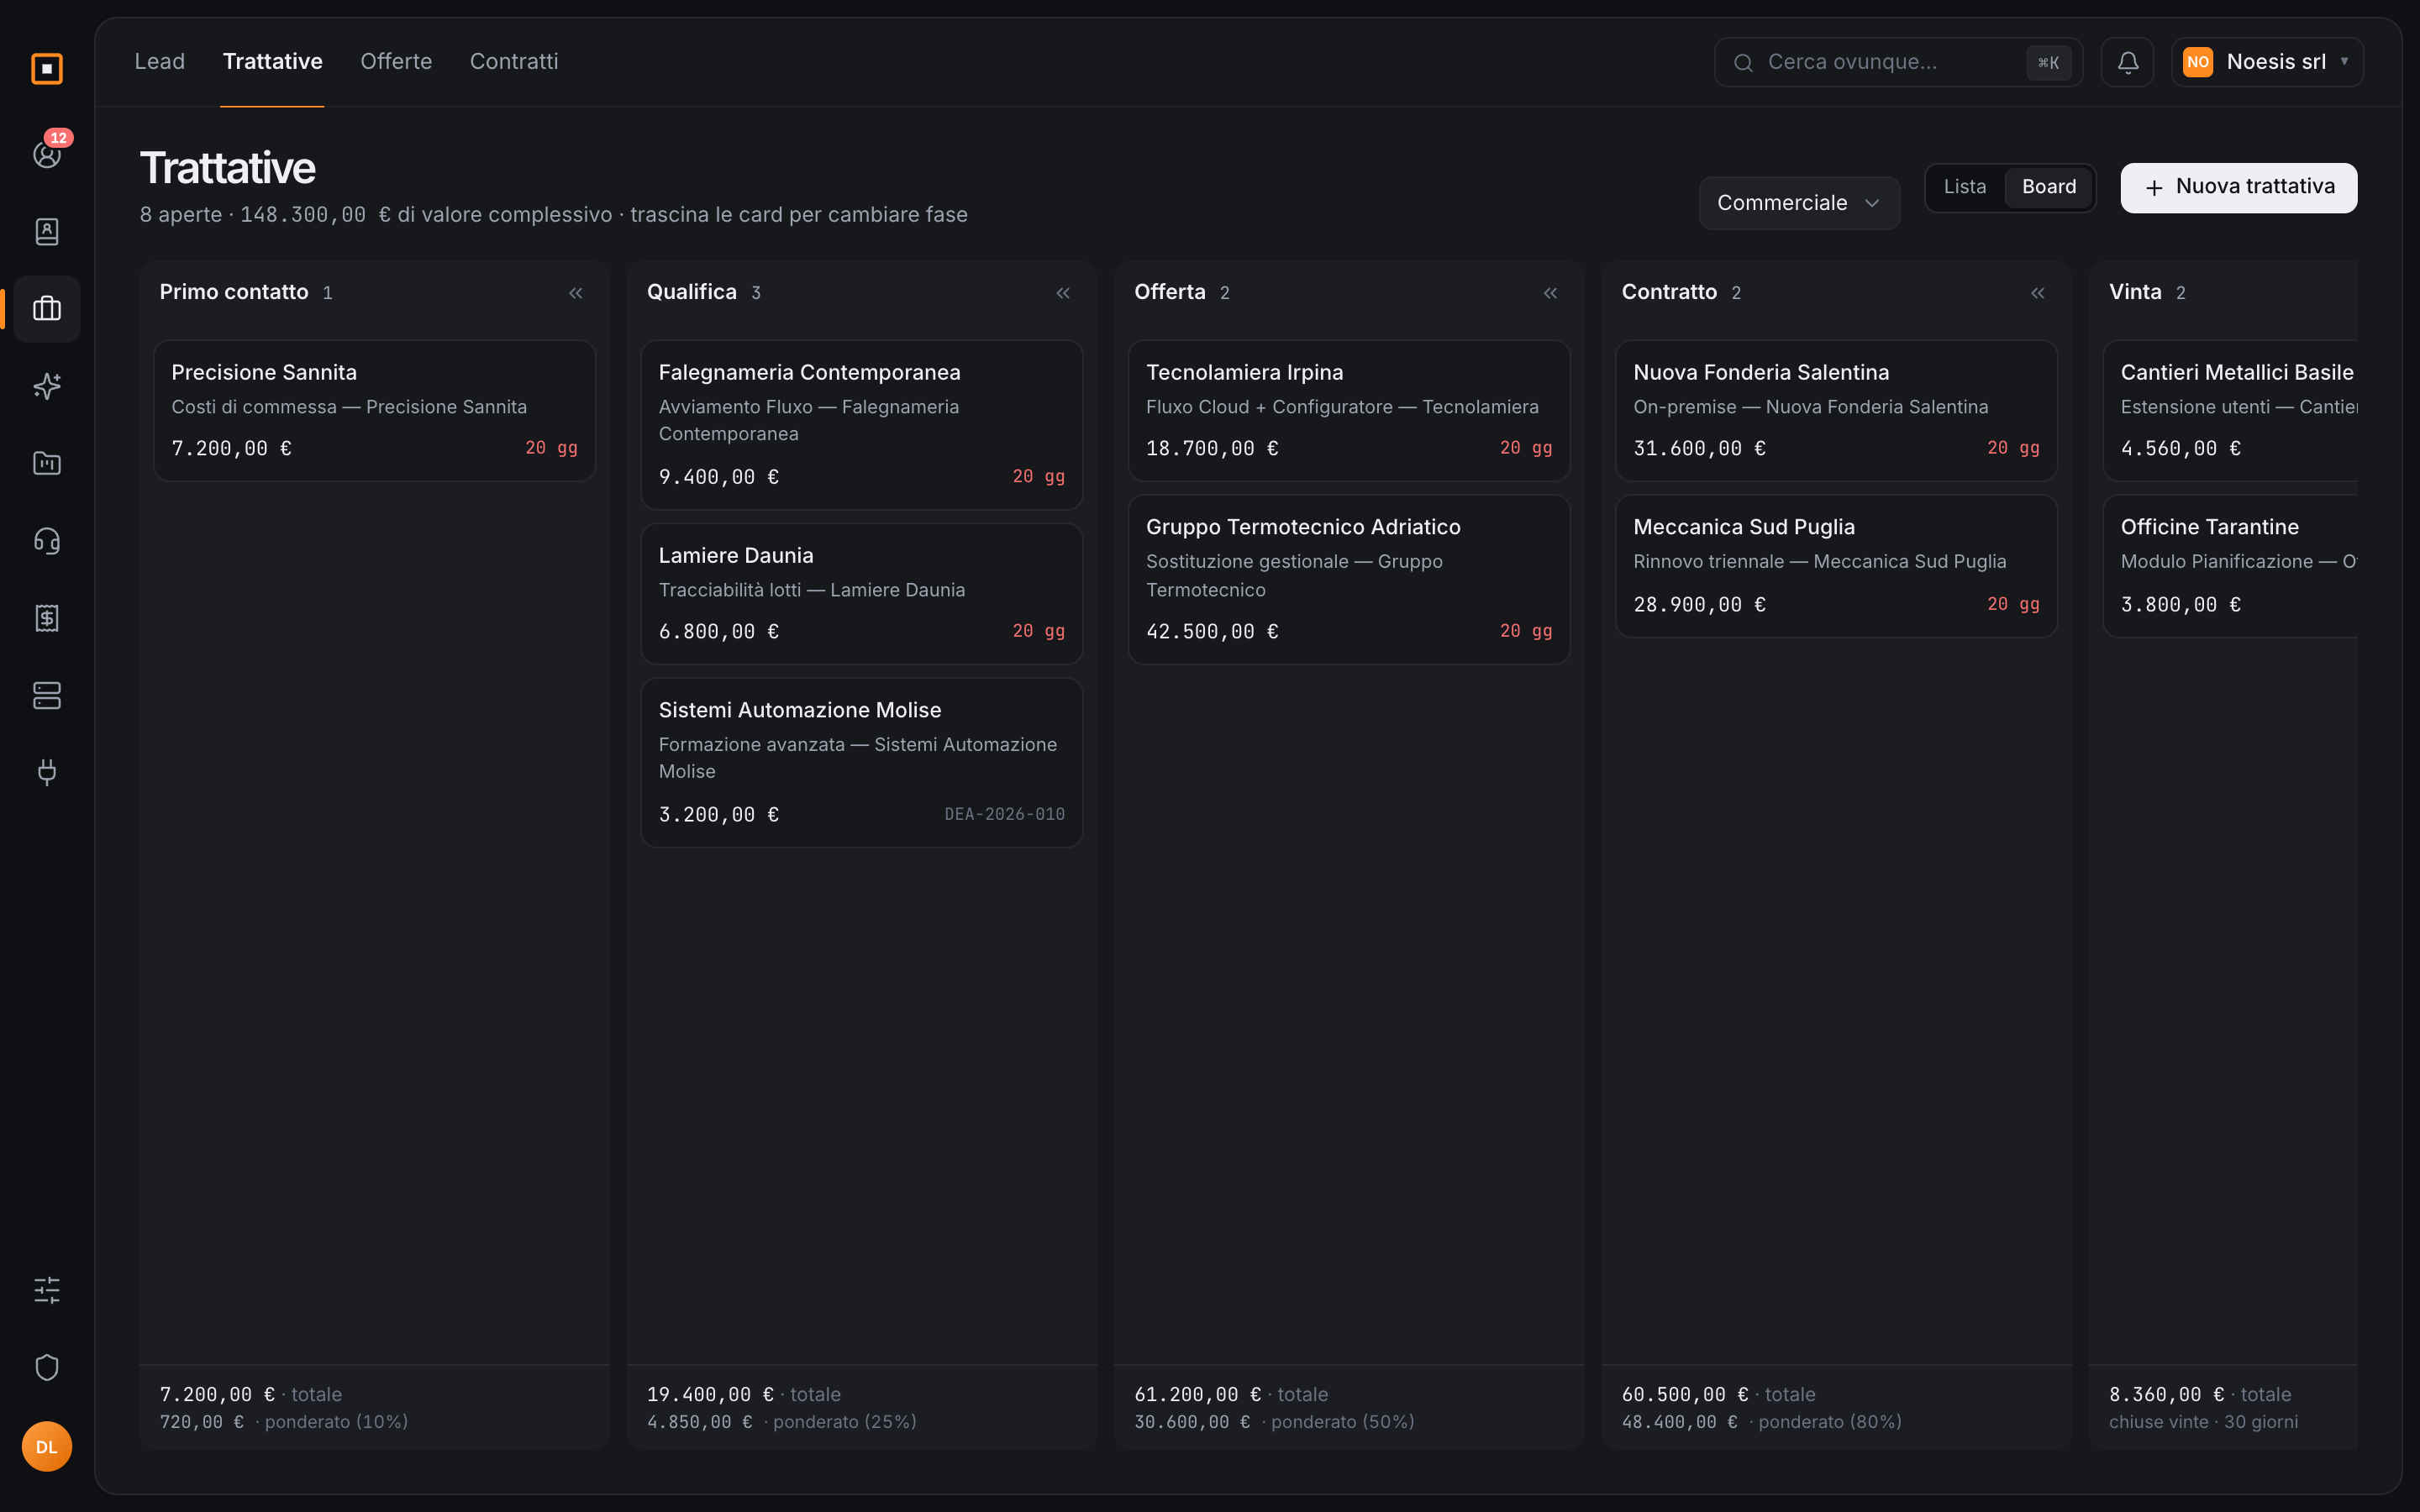Image resolution: width=2420 pixels, height=1512 pixels.
Task: Open the user inbox icon with 12 badge
Action: [47, 154]
